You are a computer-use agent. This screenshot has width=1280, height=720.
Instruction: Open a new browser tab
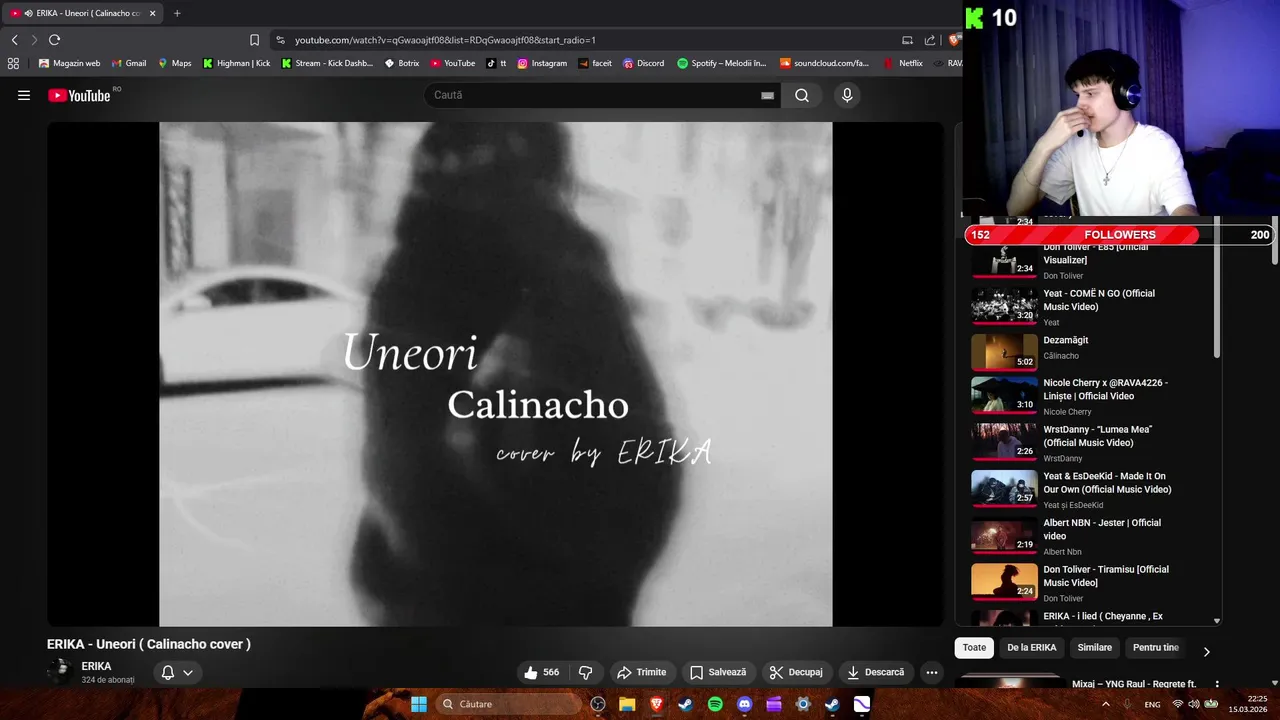tap(177, 13)
